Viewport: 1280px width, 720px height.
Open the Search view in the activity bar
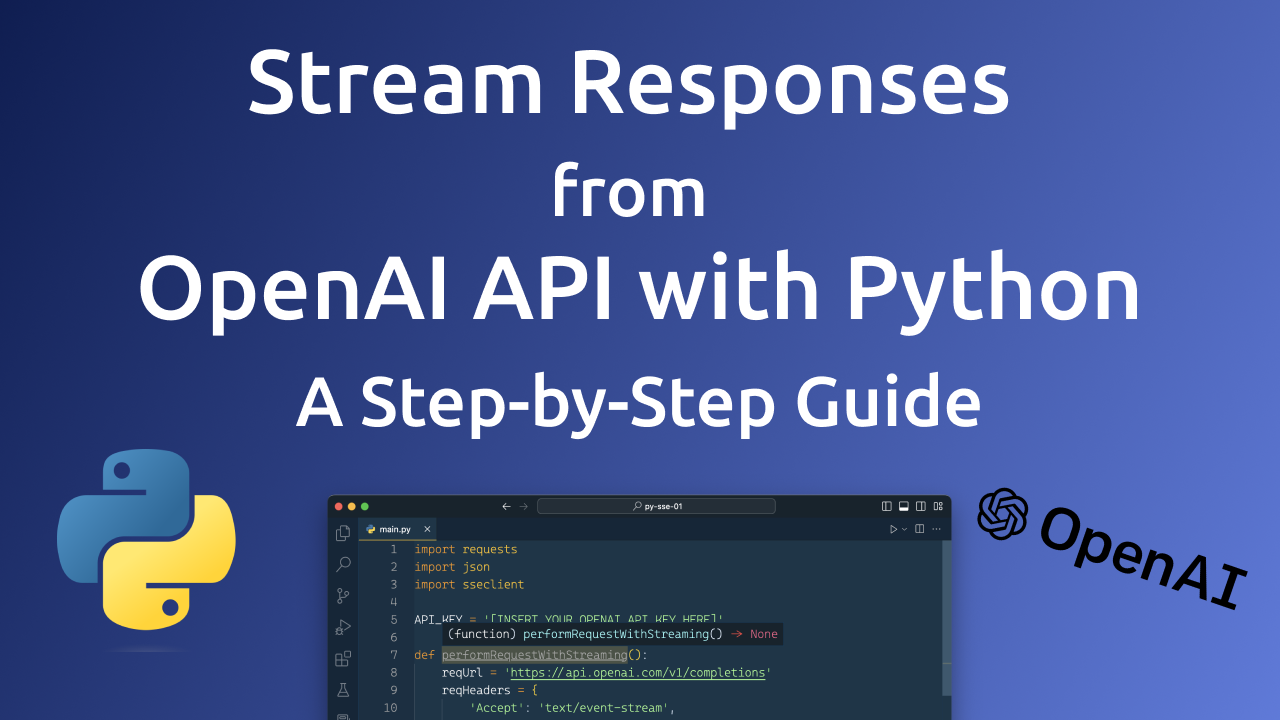343,564
